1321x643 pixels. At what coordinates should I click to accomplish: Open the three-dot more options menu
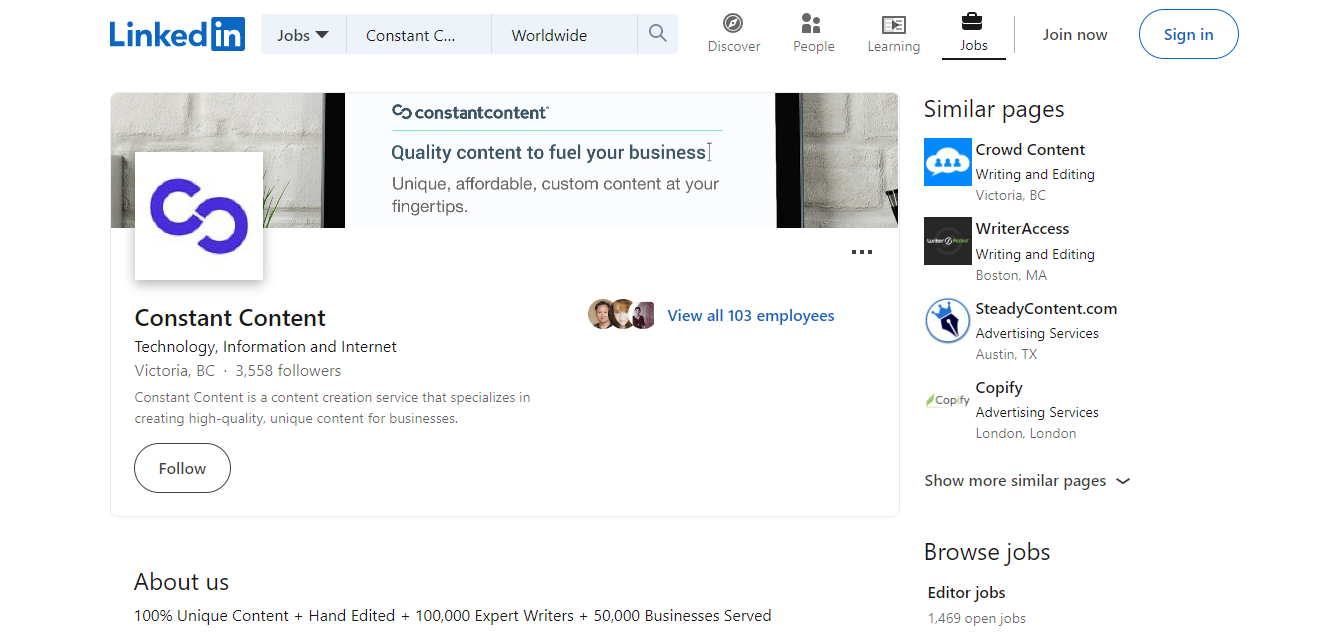861,253
